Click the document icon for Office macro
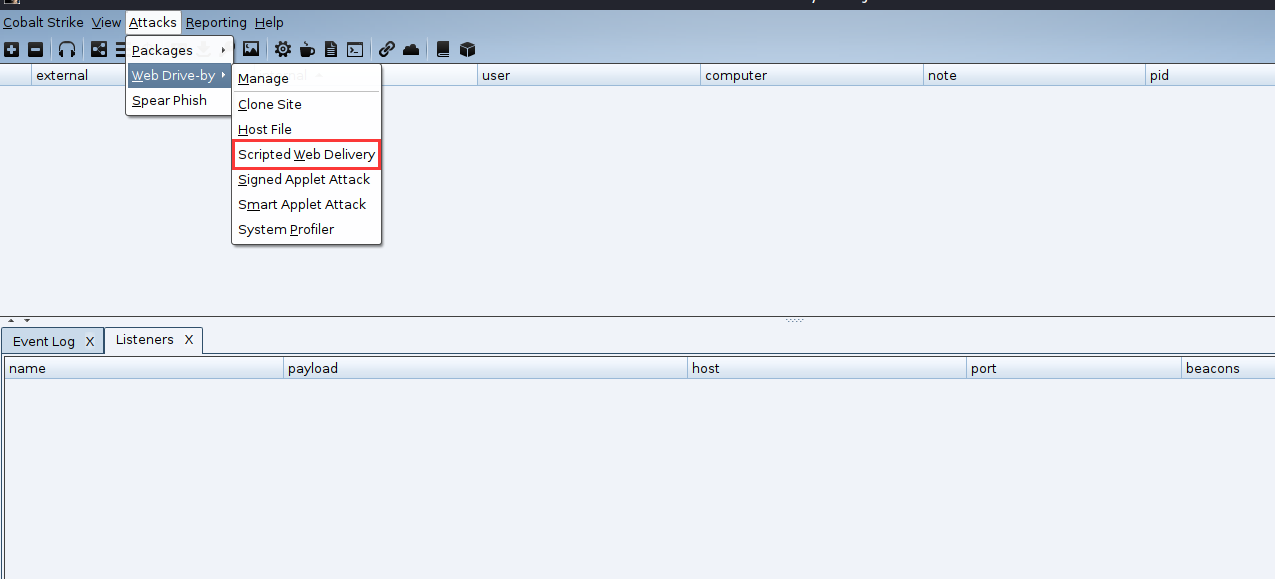Viewport: 1275px width, 579px height. [x=331, y=49]
